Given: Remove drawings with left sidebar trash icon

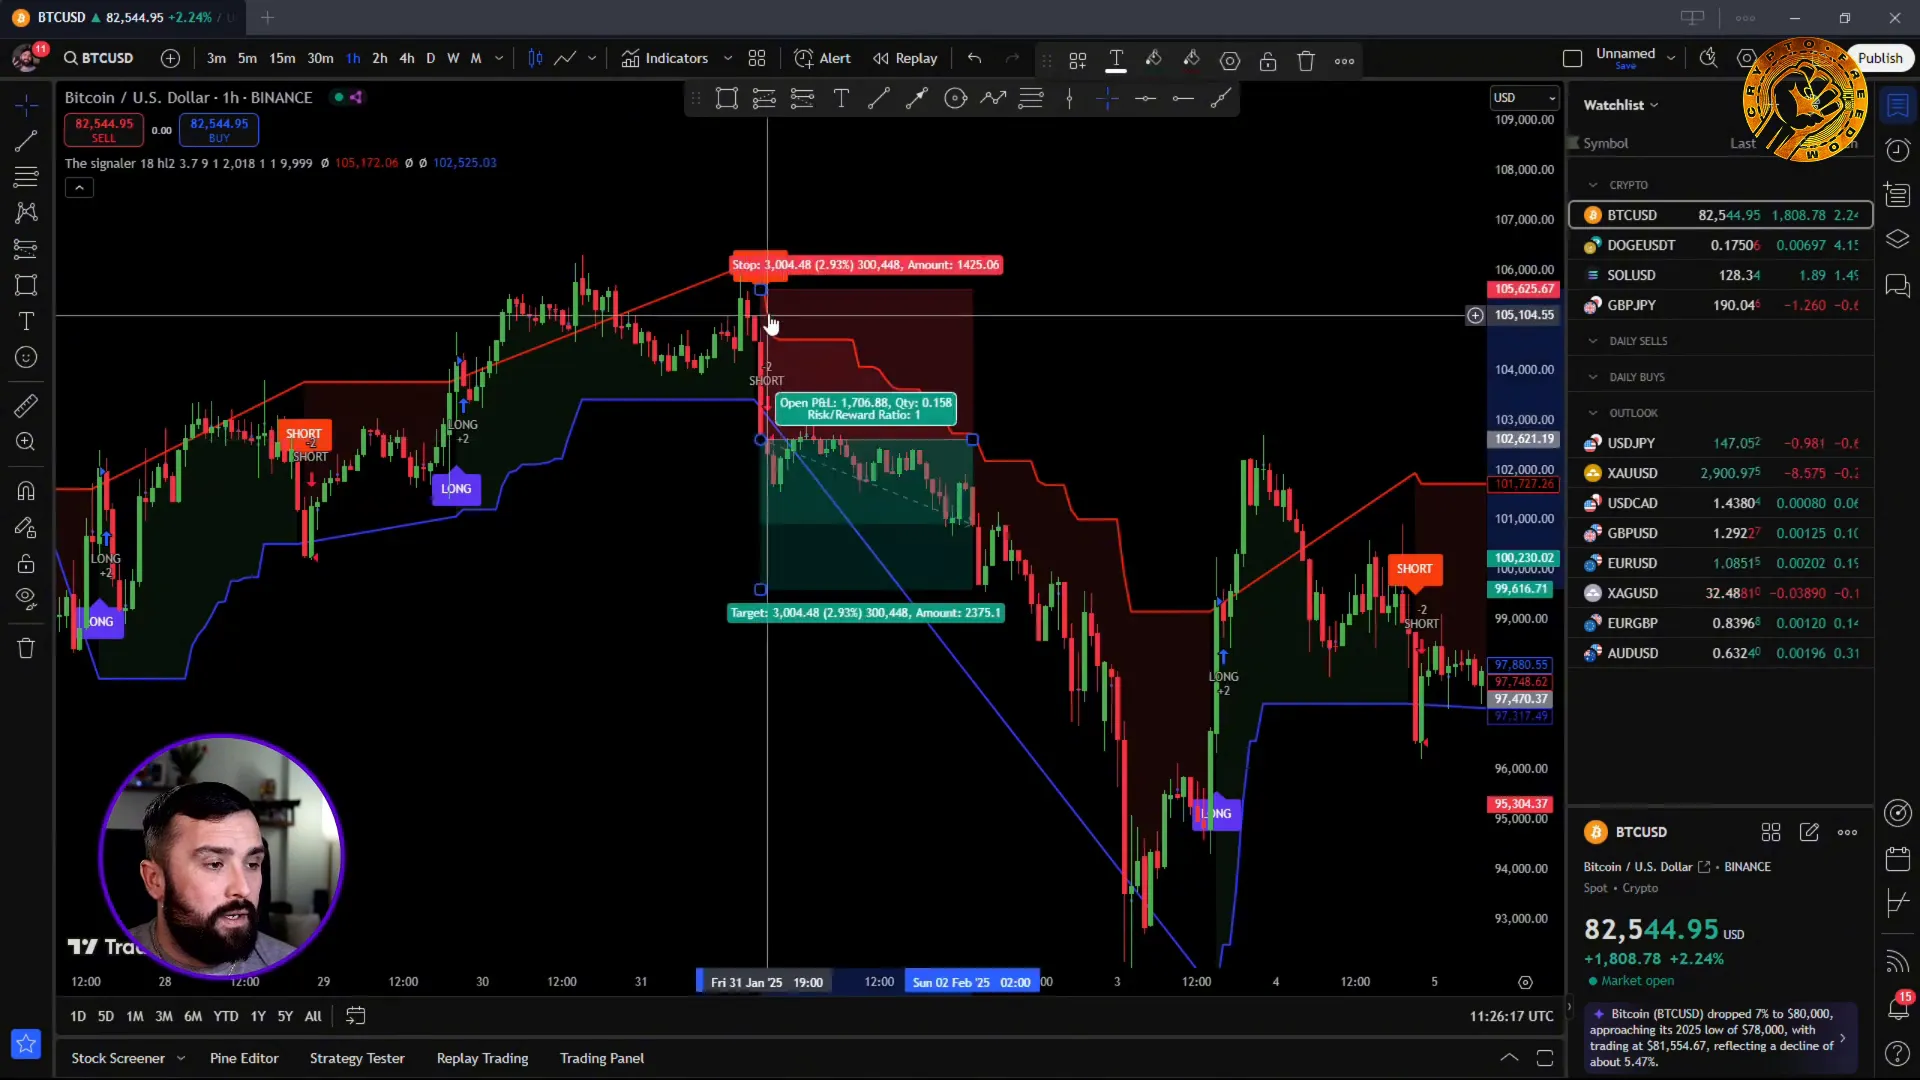Looking at the screenshot, I should tap(26, 648).
